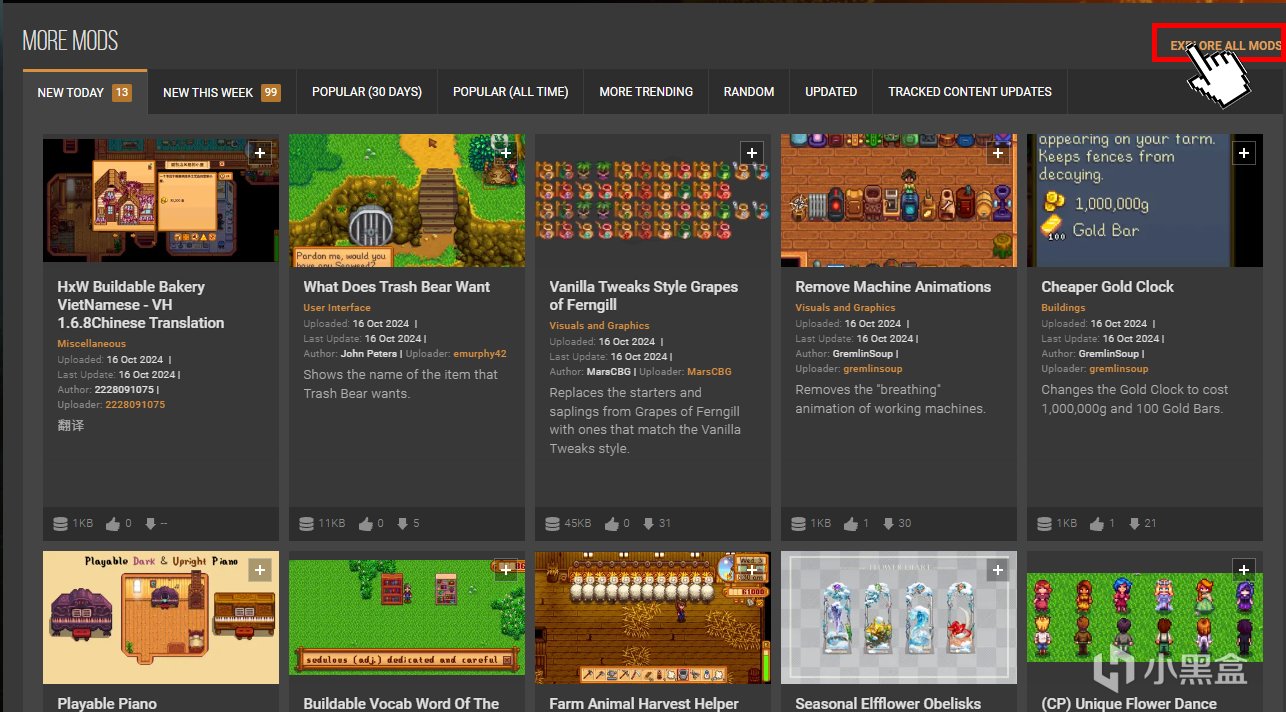Open the Remove Machine Animations thumbnail
This screenshot has height=712, width=1286.
tap(899, 200)
